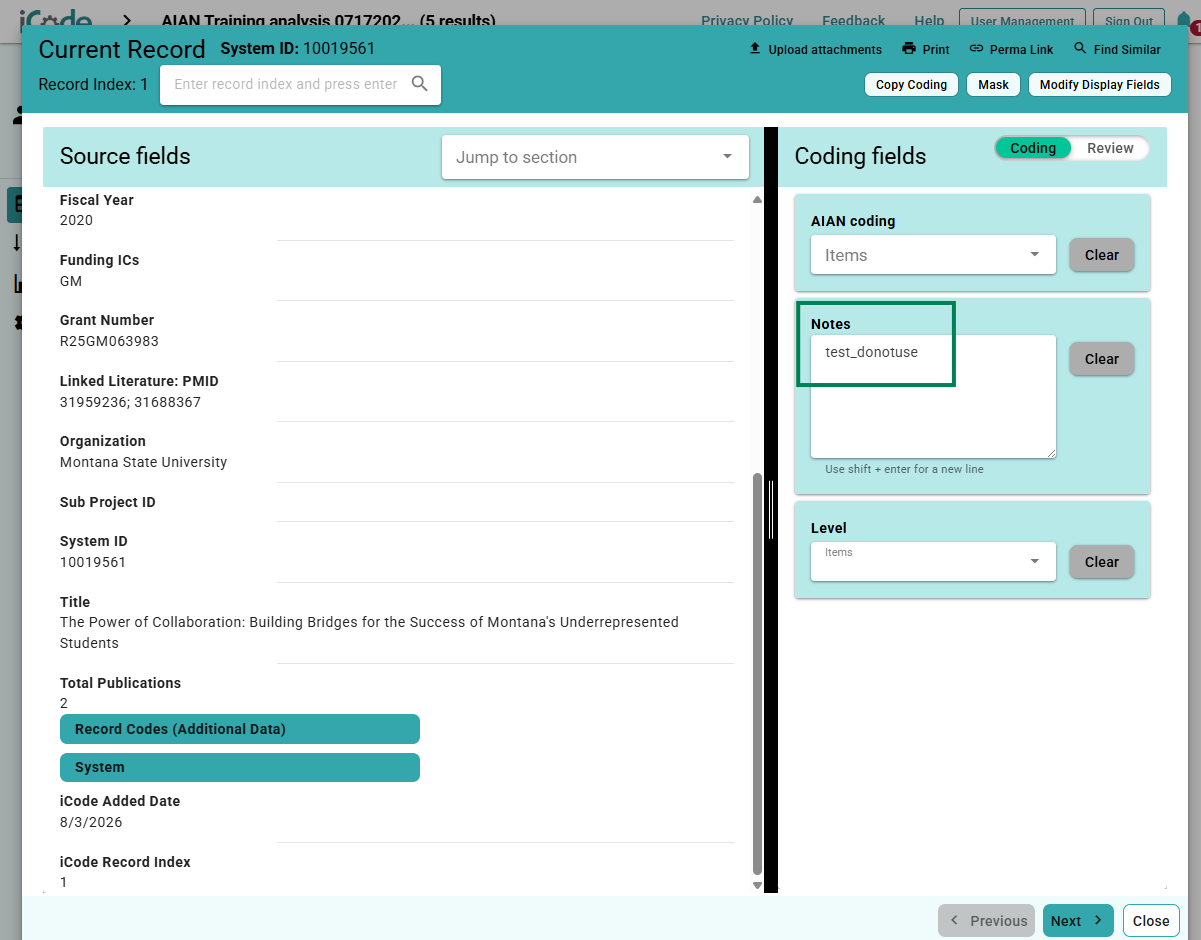Clear the Level field
This screenshot has width=1201, height=940.
(x=1102, y=562)
